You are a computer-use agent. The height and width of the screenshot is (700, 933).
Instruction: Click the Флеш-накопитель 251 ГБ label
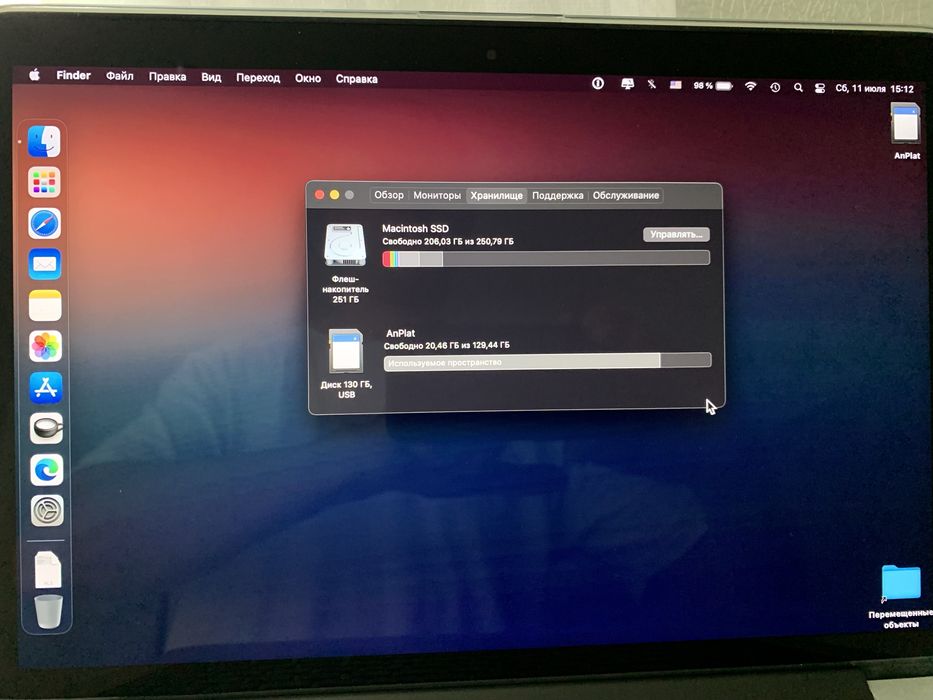345,289
